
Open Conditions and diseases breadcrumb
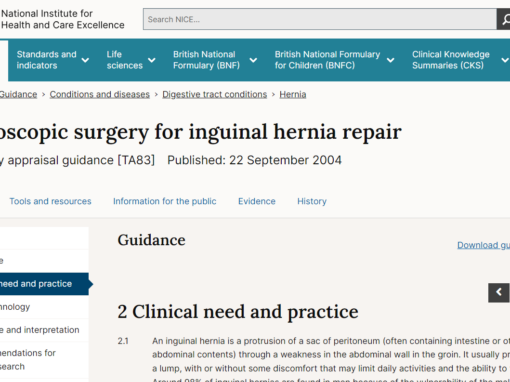click(100, 95)
